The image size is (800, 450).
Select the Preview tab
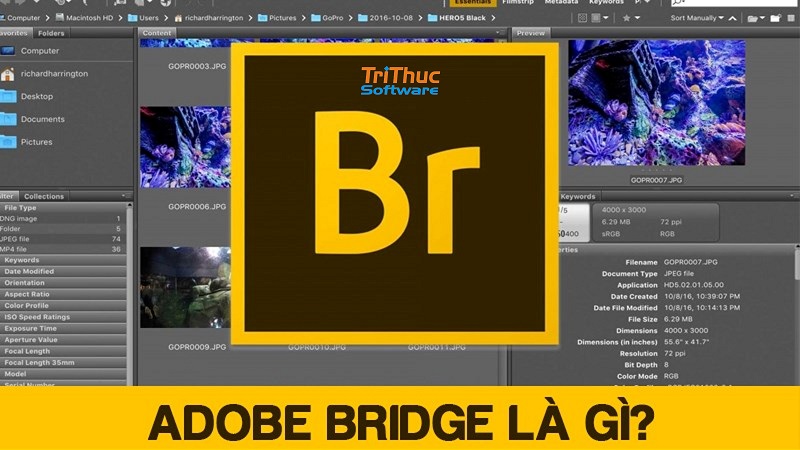531,33
